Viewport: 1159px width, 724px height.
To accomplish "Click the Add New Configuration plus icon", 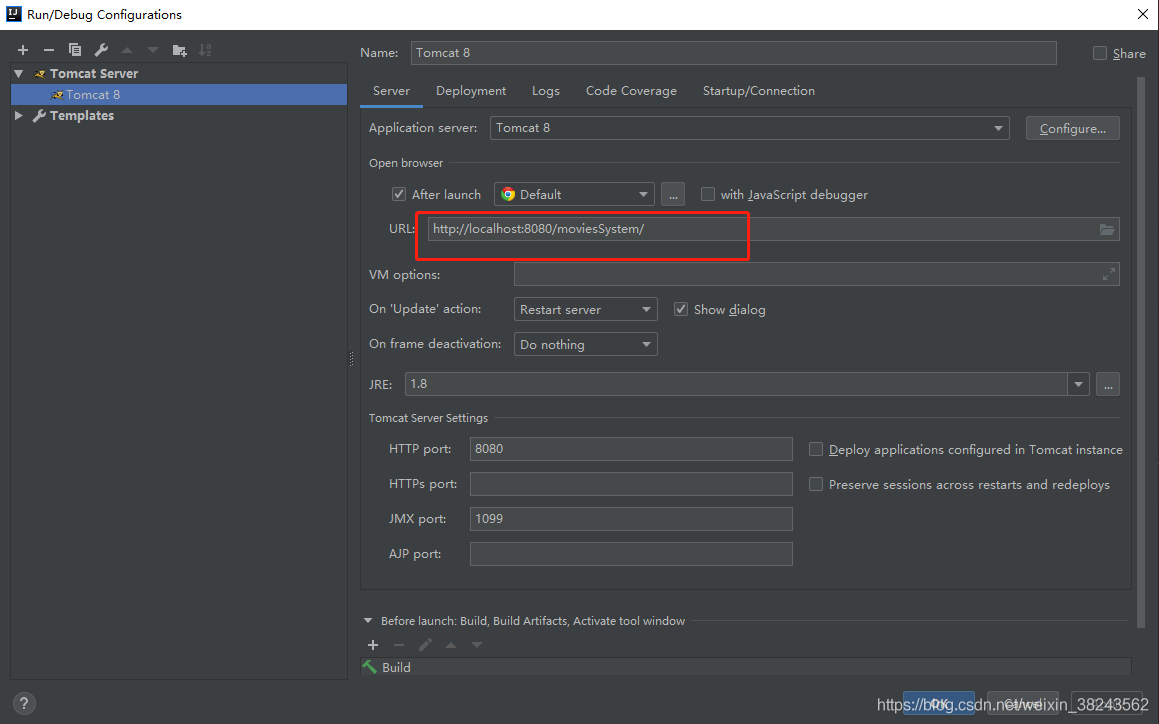I will pyautogui.click(x=22, y=50).
